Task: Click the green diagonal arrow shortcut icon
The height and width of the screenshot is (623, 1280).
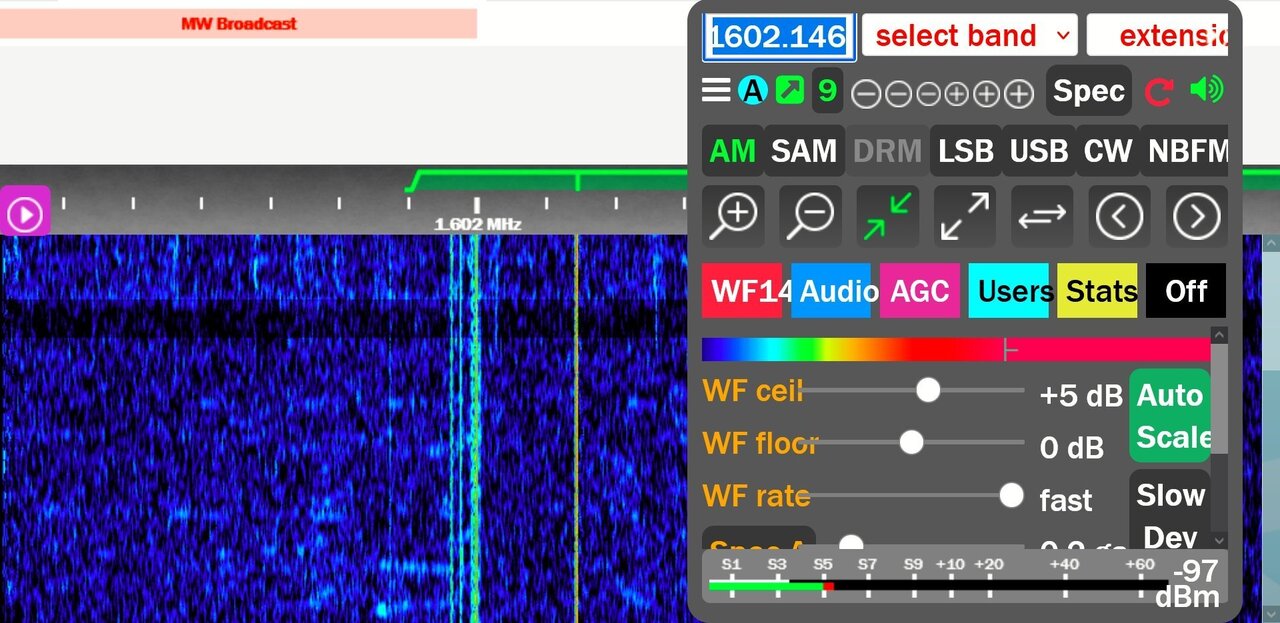Action: [x=788, y=90]
